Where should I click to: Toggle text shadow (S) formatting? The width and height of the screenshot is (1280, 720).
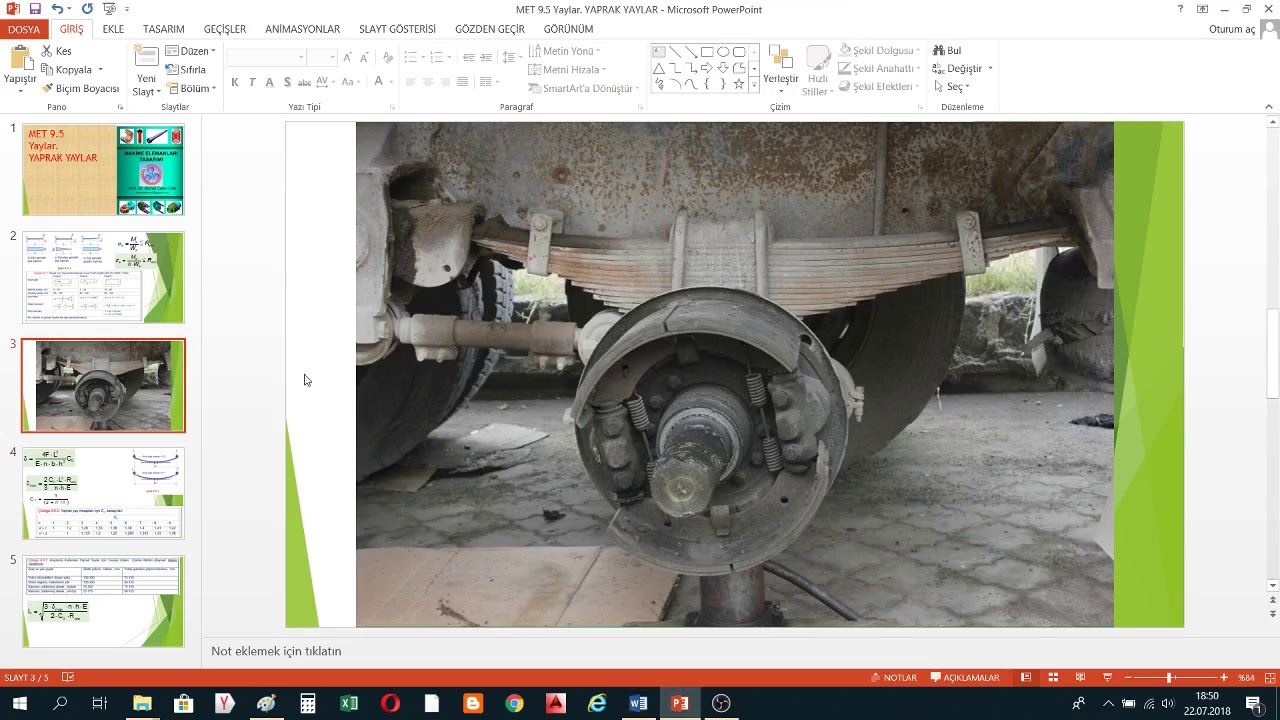click(287, 82)
